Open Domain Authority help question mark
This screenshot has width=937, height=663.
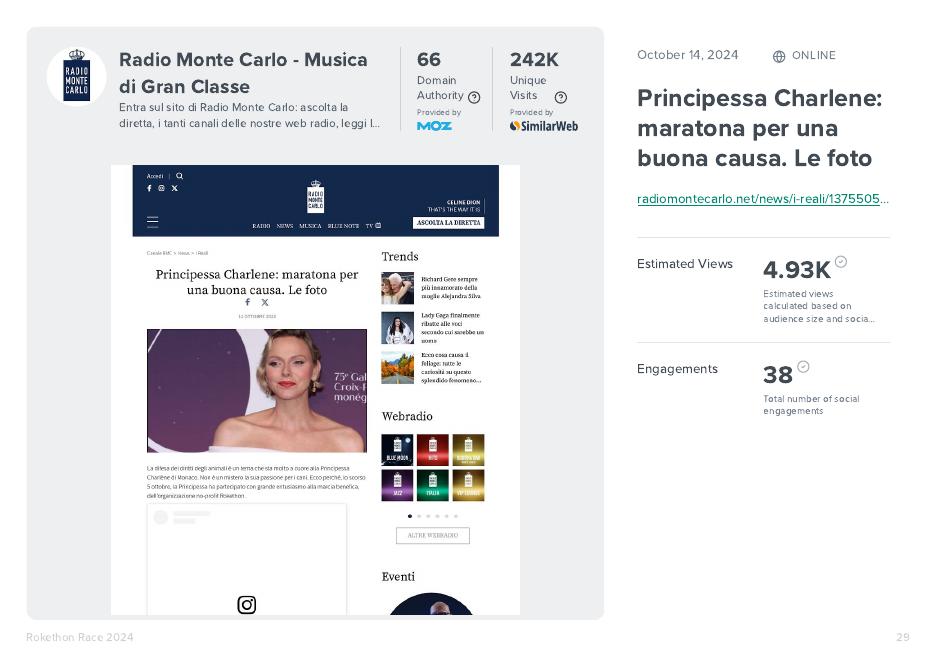(474, 97)
